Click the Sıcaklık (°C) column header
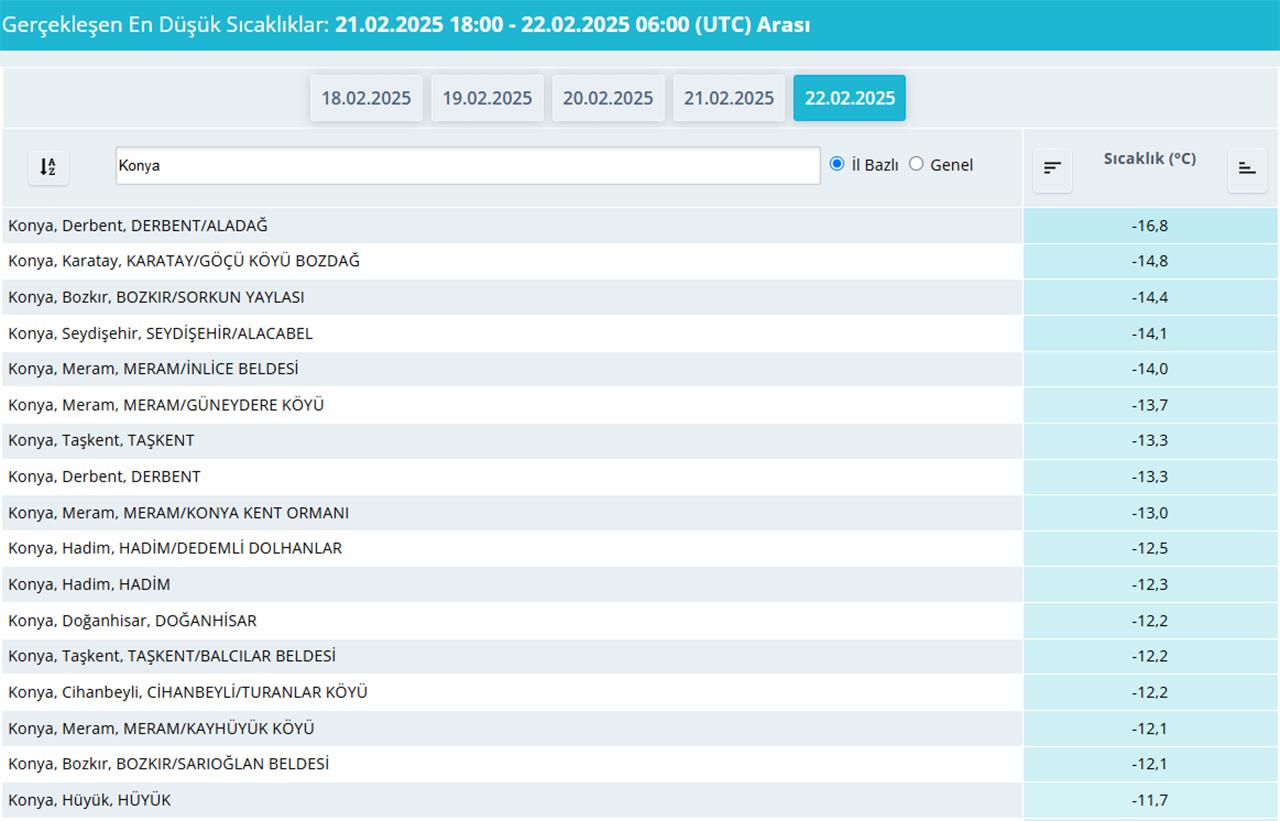This screenshot has height=821, width=1280. (1149, 159)
